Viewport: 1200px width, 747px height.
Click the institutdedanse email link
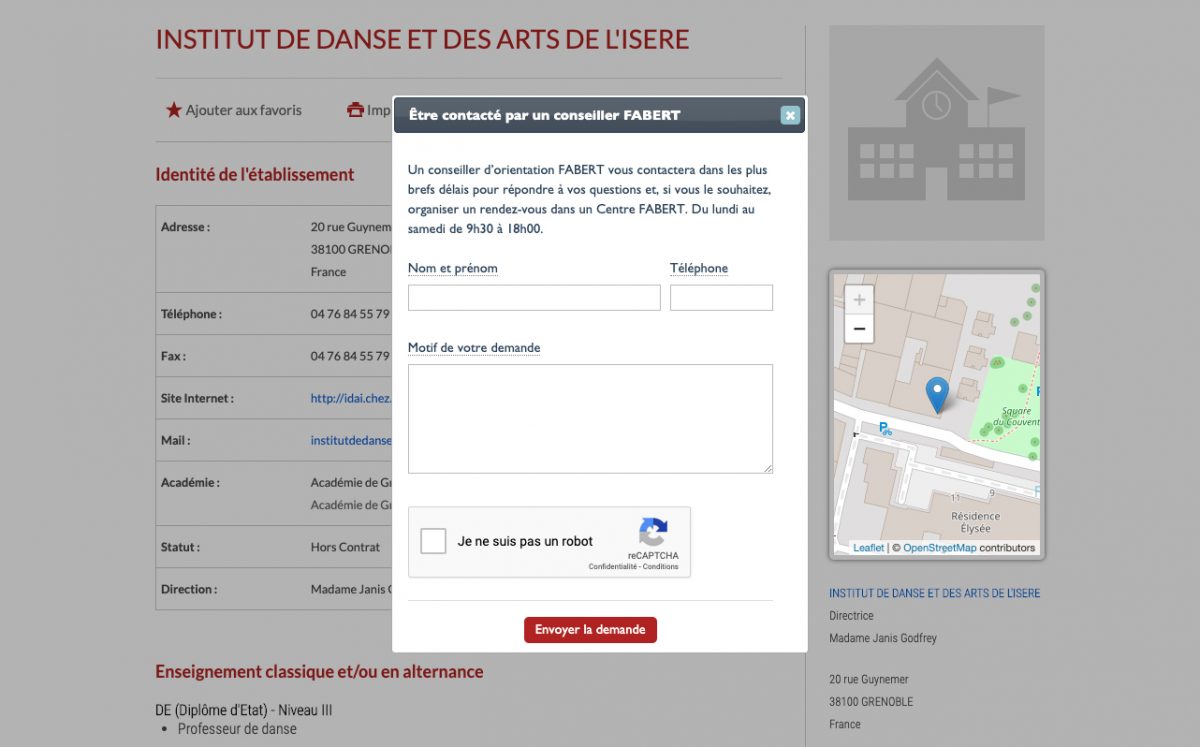coord(351,440)
